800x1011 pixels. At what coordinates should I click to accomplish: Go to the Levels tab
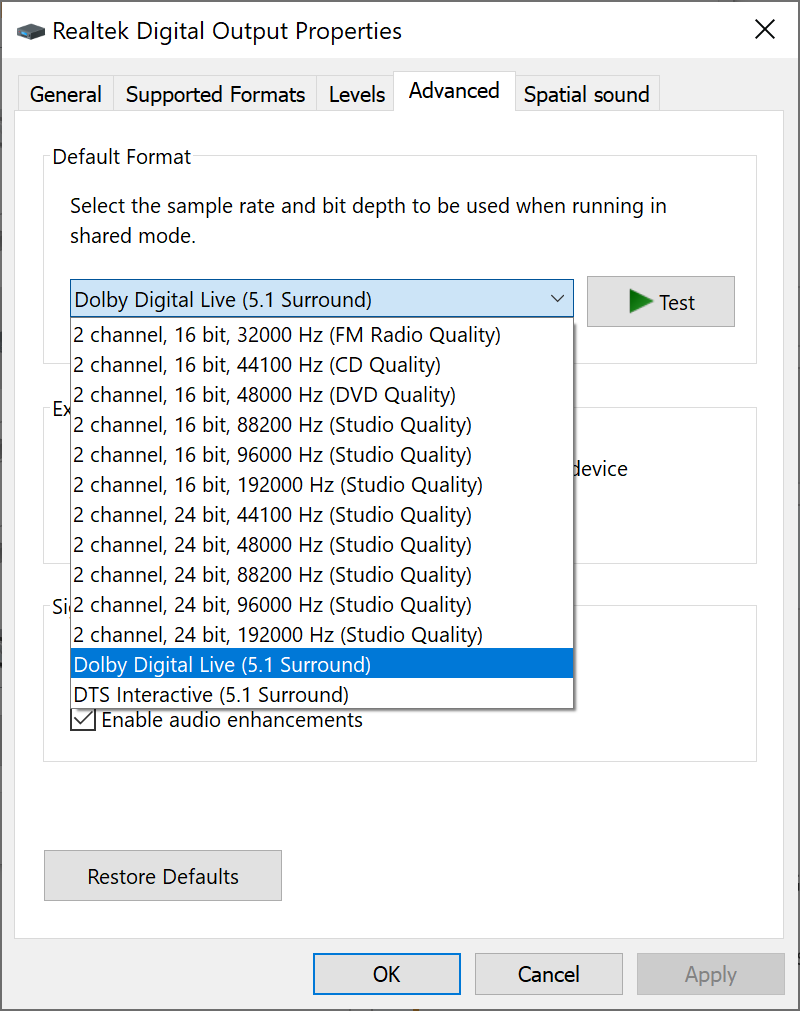pyautogui.click(x=356, y=94)
